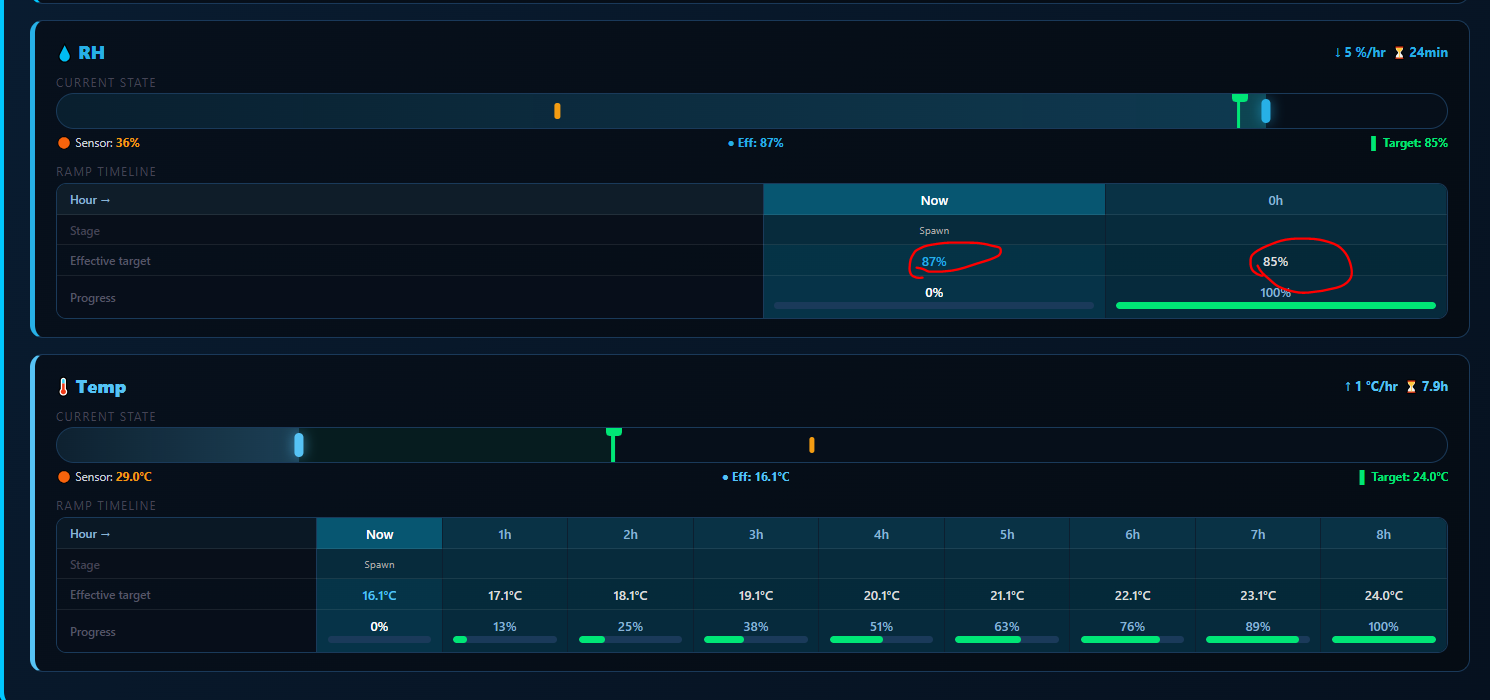Viewport: 1490px width, 700px height.
Task: Select the Now column in RH ramp timeline
Action: [x=934, y=200]
